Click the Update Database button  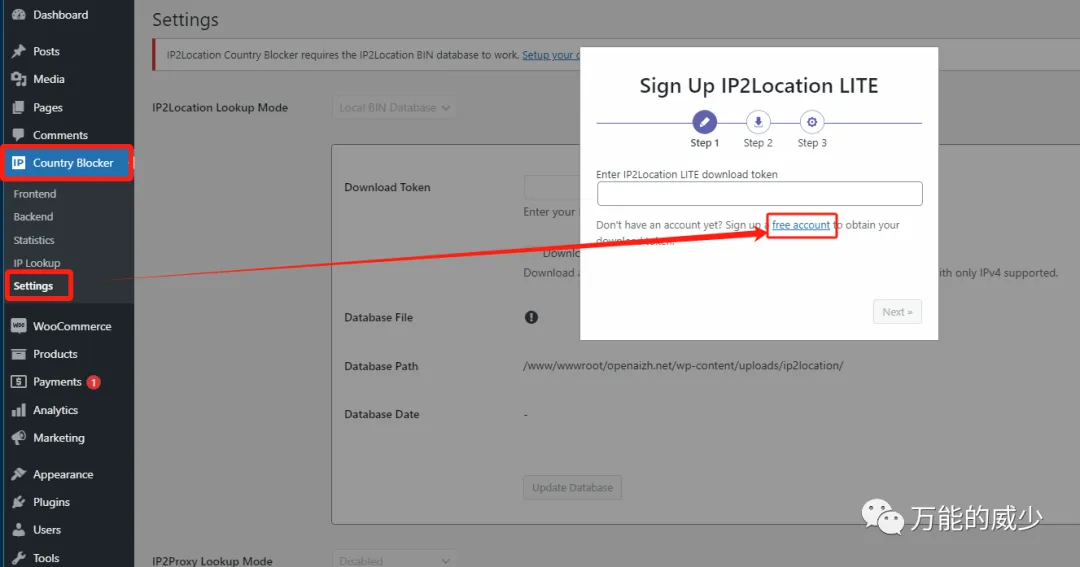click(x=572, y=487)
